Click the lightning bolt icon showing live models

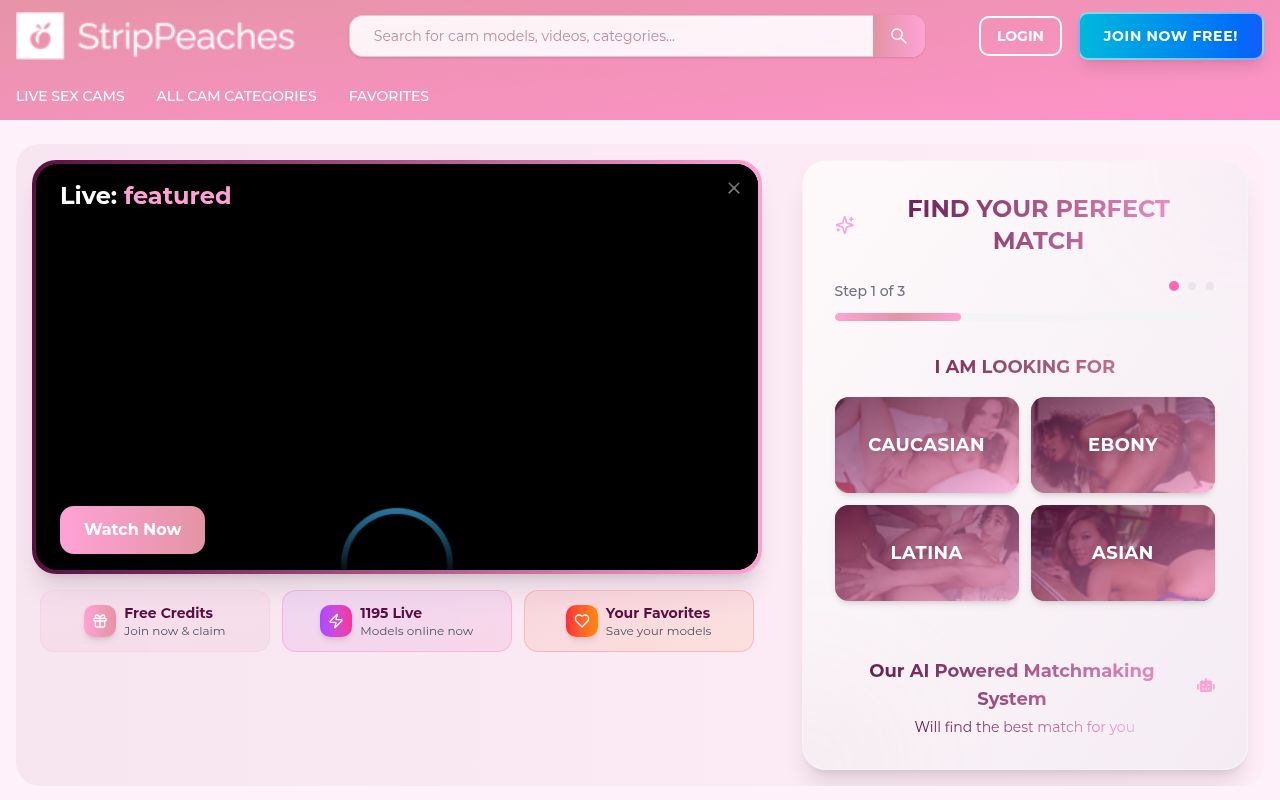[336, 620]
